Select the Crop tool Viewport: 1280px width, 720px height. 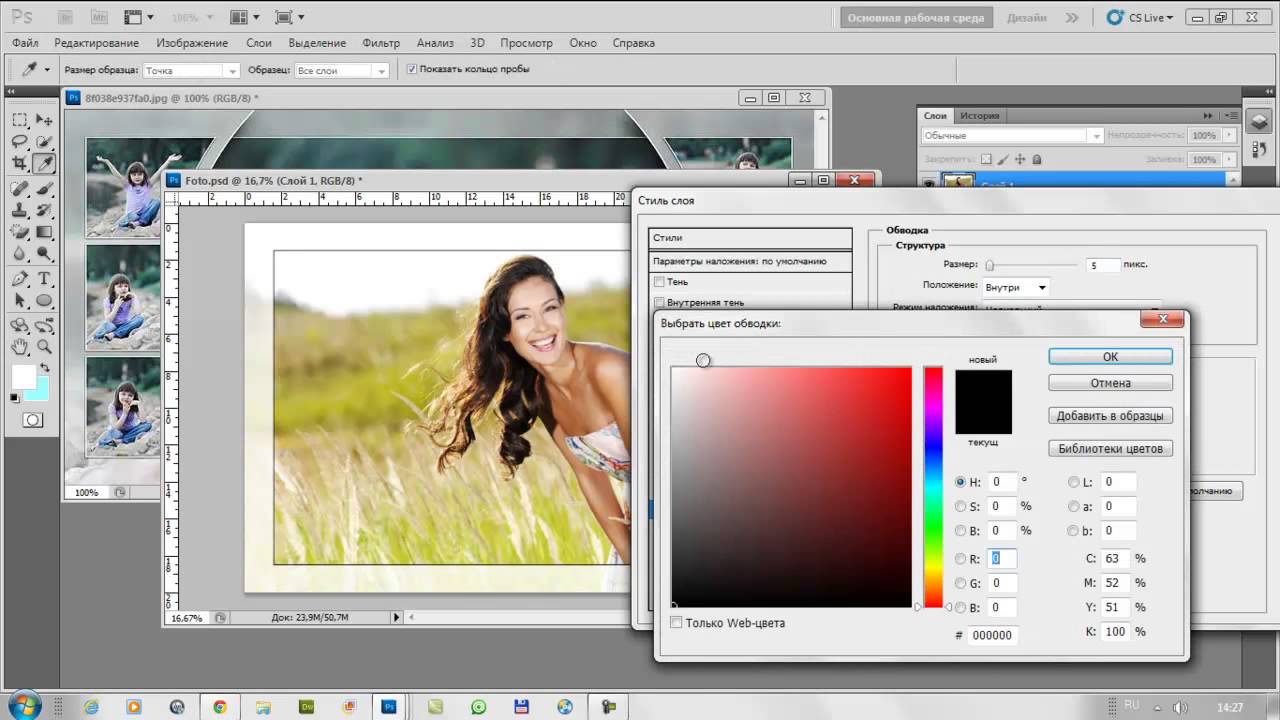(19, 163)
